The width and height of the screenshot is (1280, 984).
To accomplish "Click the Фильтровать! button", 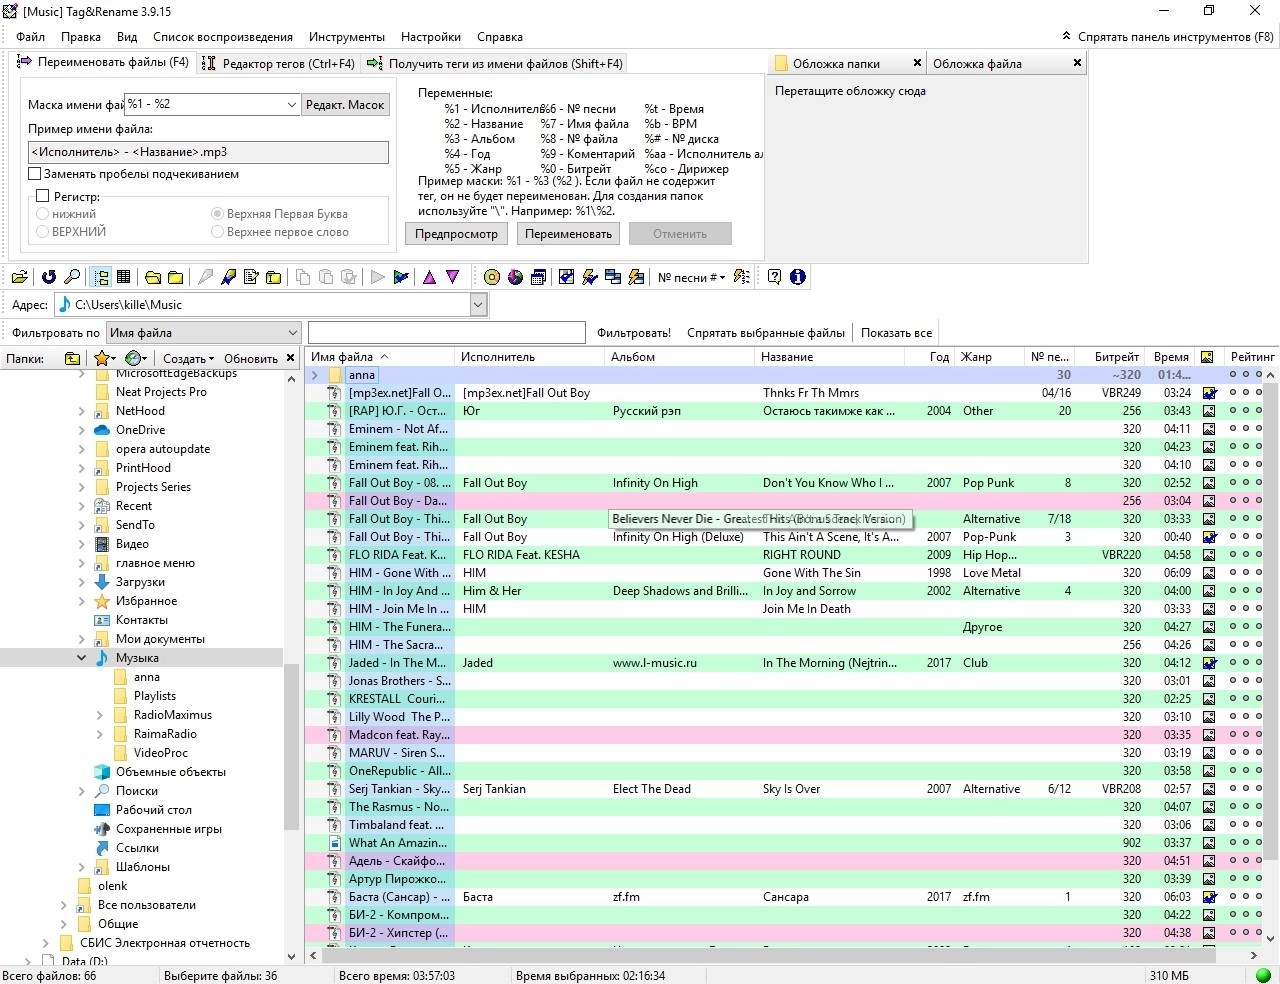I will coord(634,333).
